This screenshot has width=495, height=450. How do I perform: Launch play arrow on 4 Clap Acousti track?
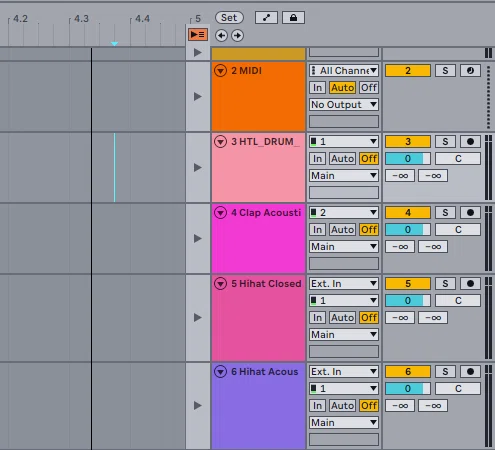(x=198, y=238)
